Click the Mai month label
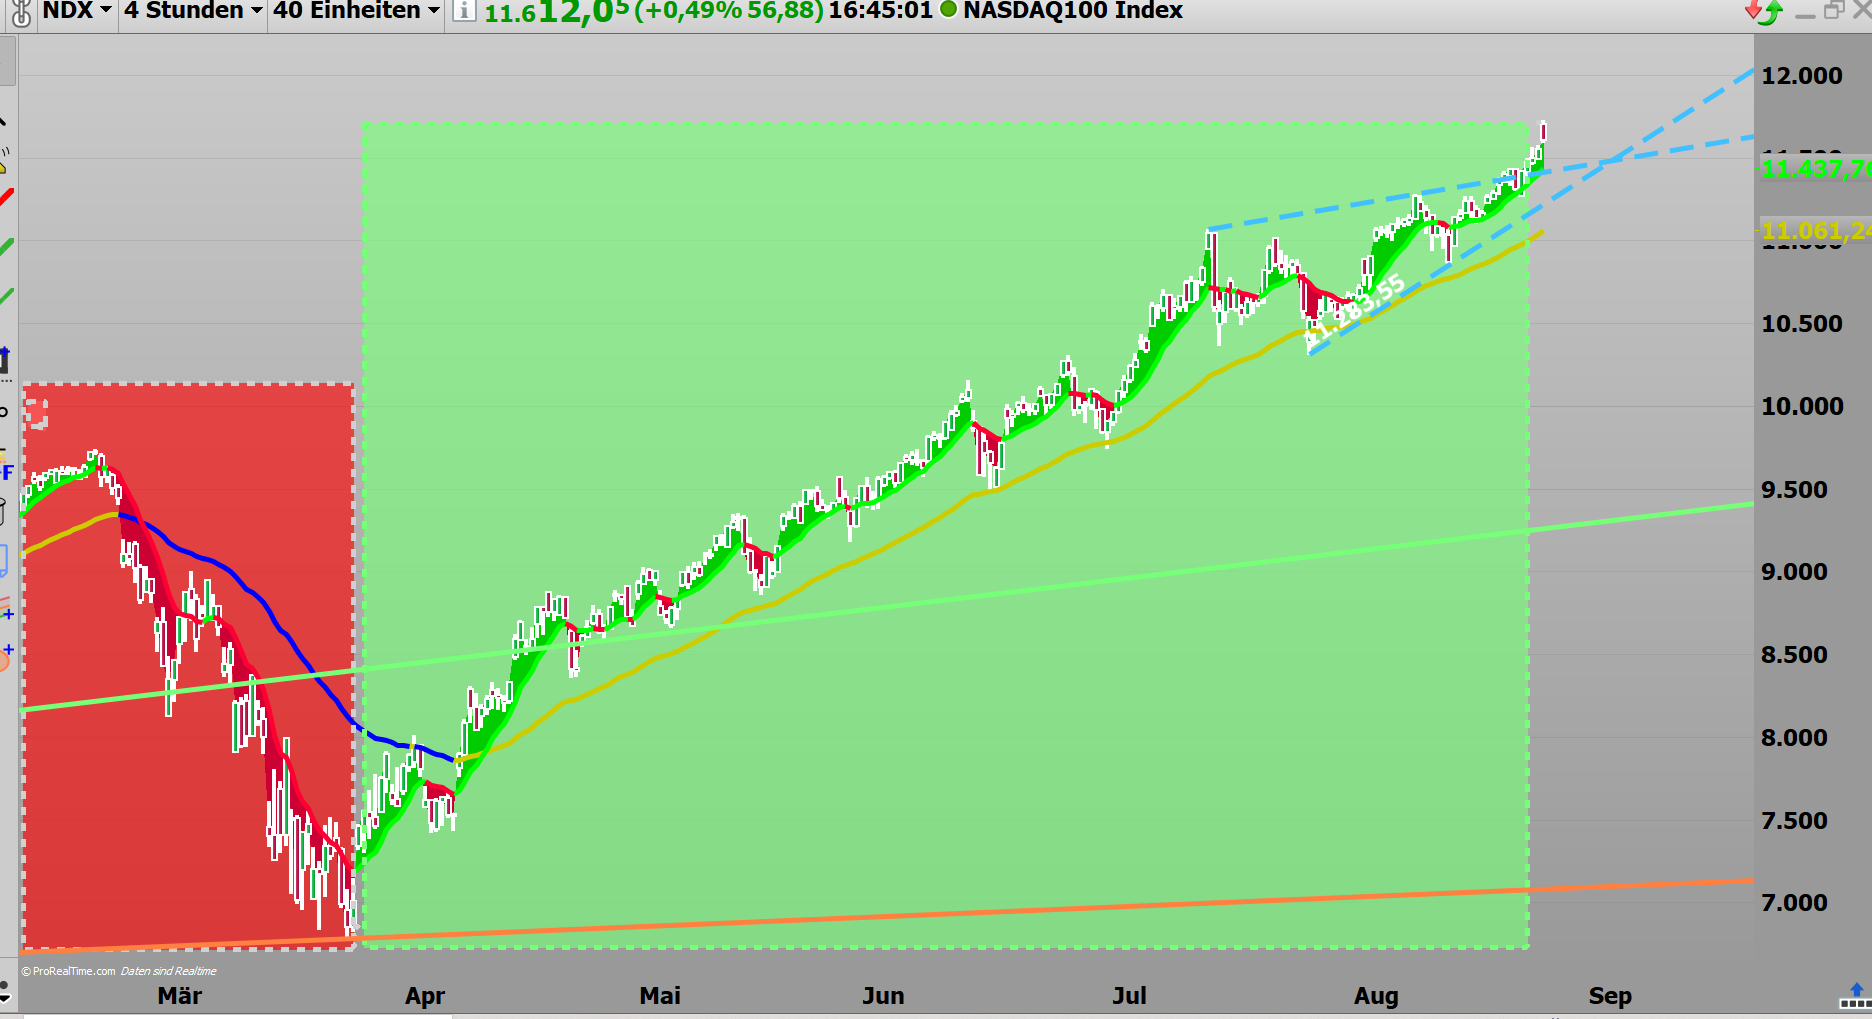The width and height of the screenshot is (1872, 1019). (660, 996)
